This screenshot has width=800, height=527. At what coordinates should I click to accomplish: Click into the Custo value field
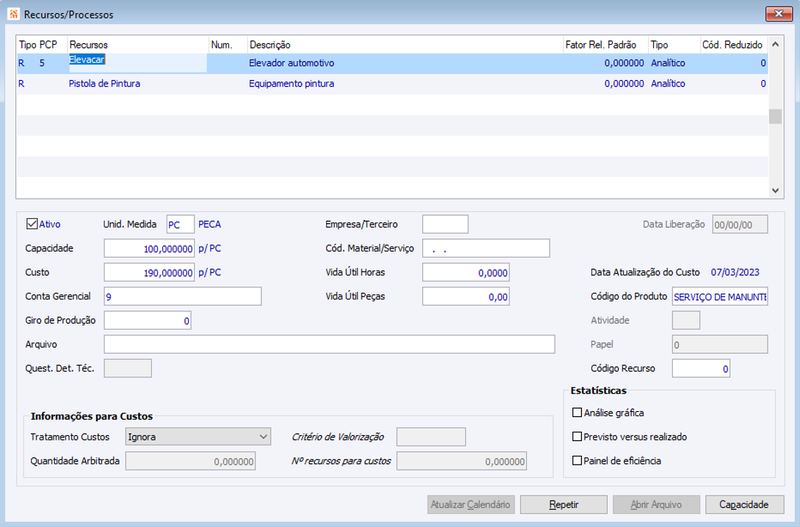point(149,272)
